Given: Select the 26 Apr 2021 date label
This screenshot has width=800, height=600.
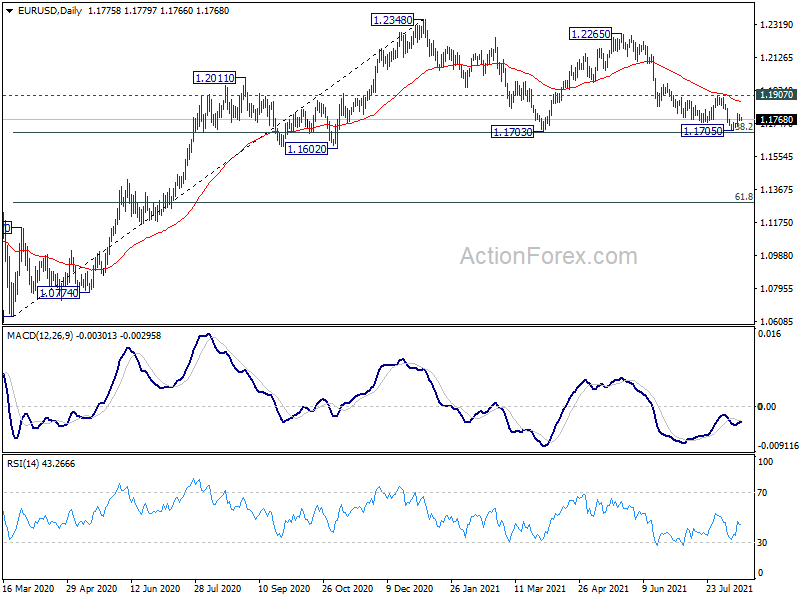Looking at the screenshot, I should [x=604, y=588].
